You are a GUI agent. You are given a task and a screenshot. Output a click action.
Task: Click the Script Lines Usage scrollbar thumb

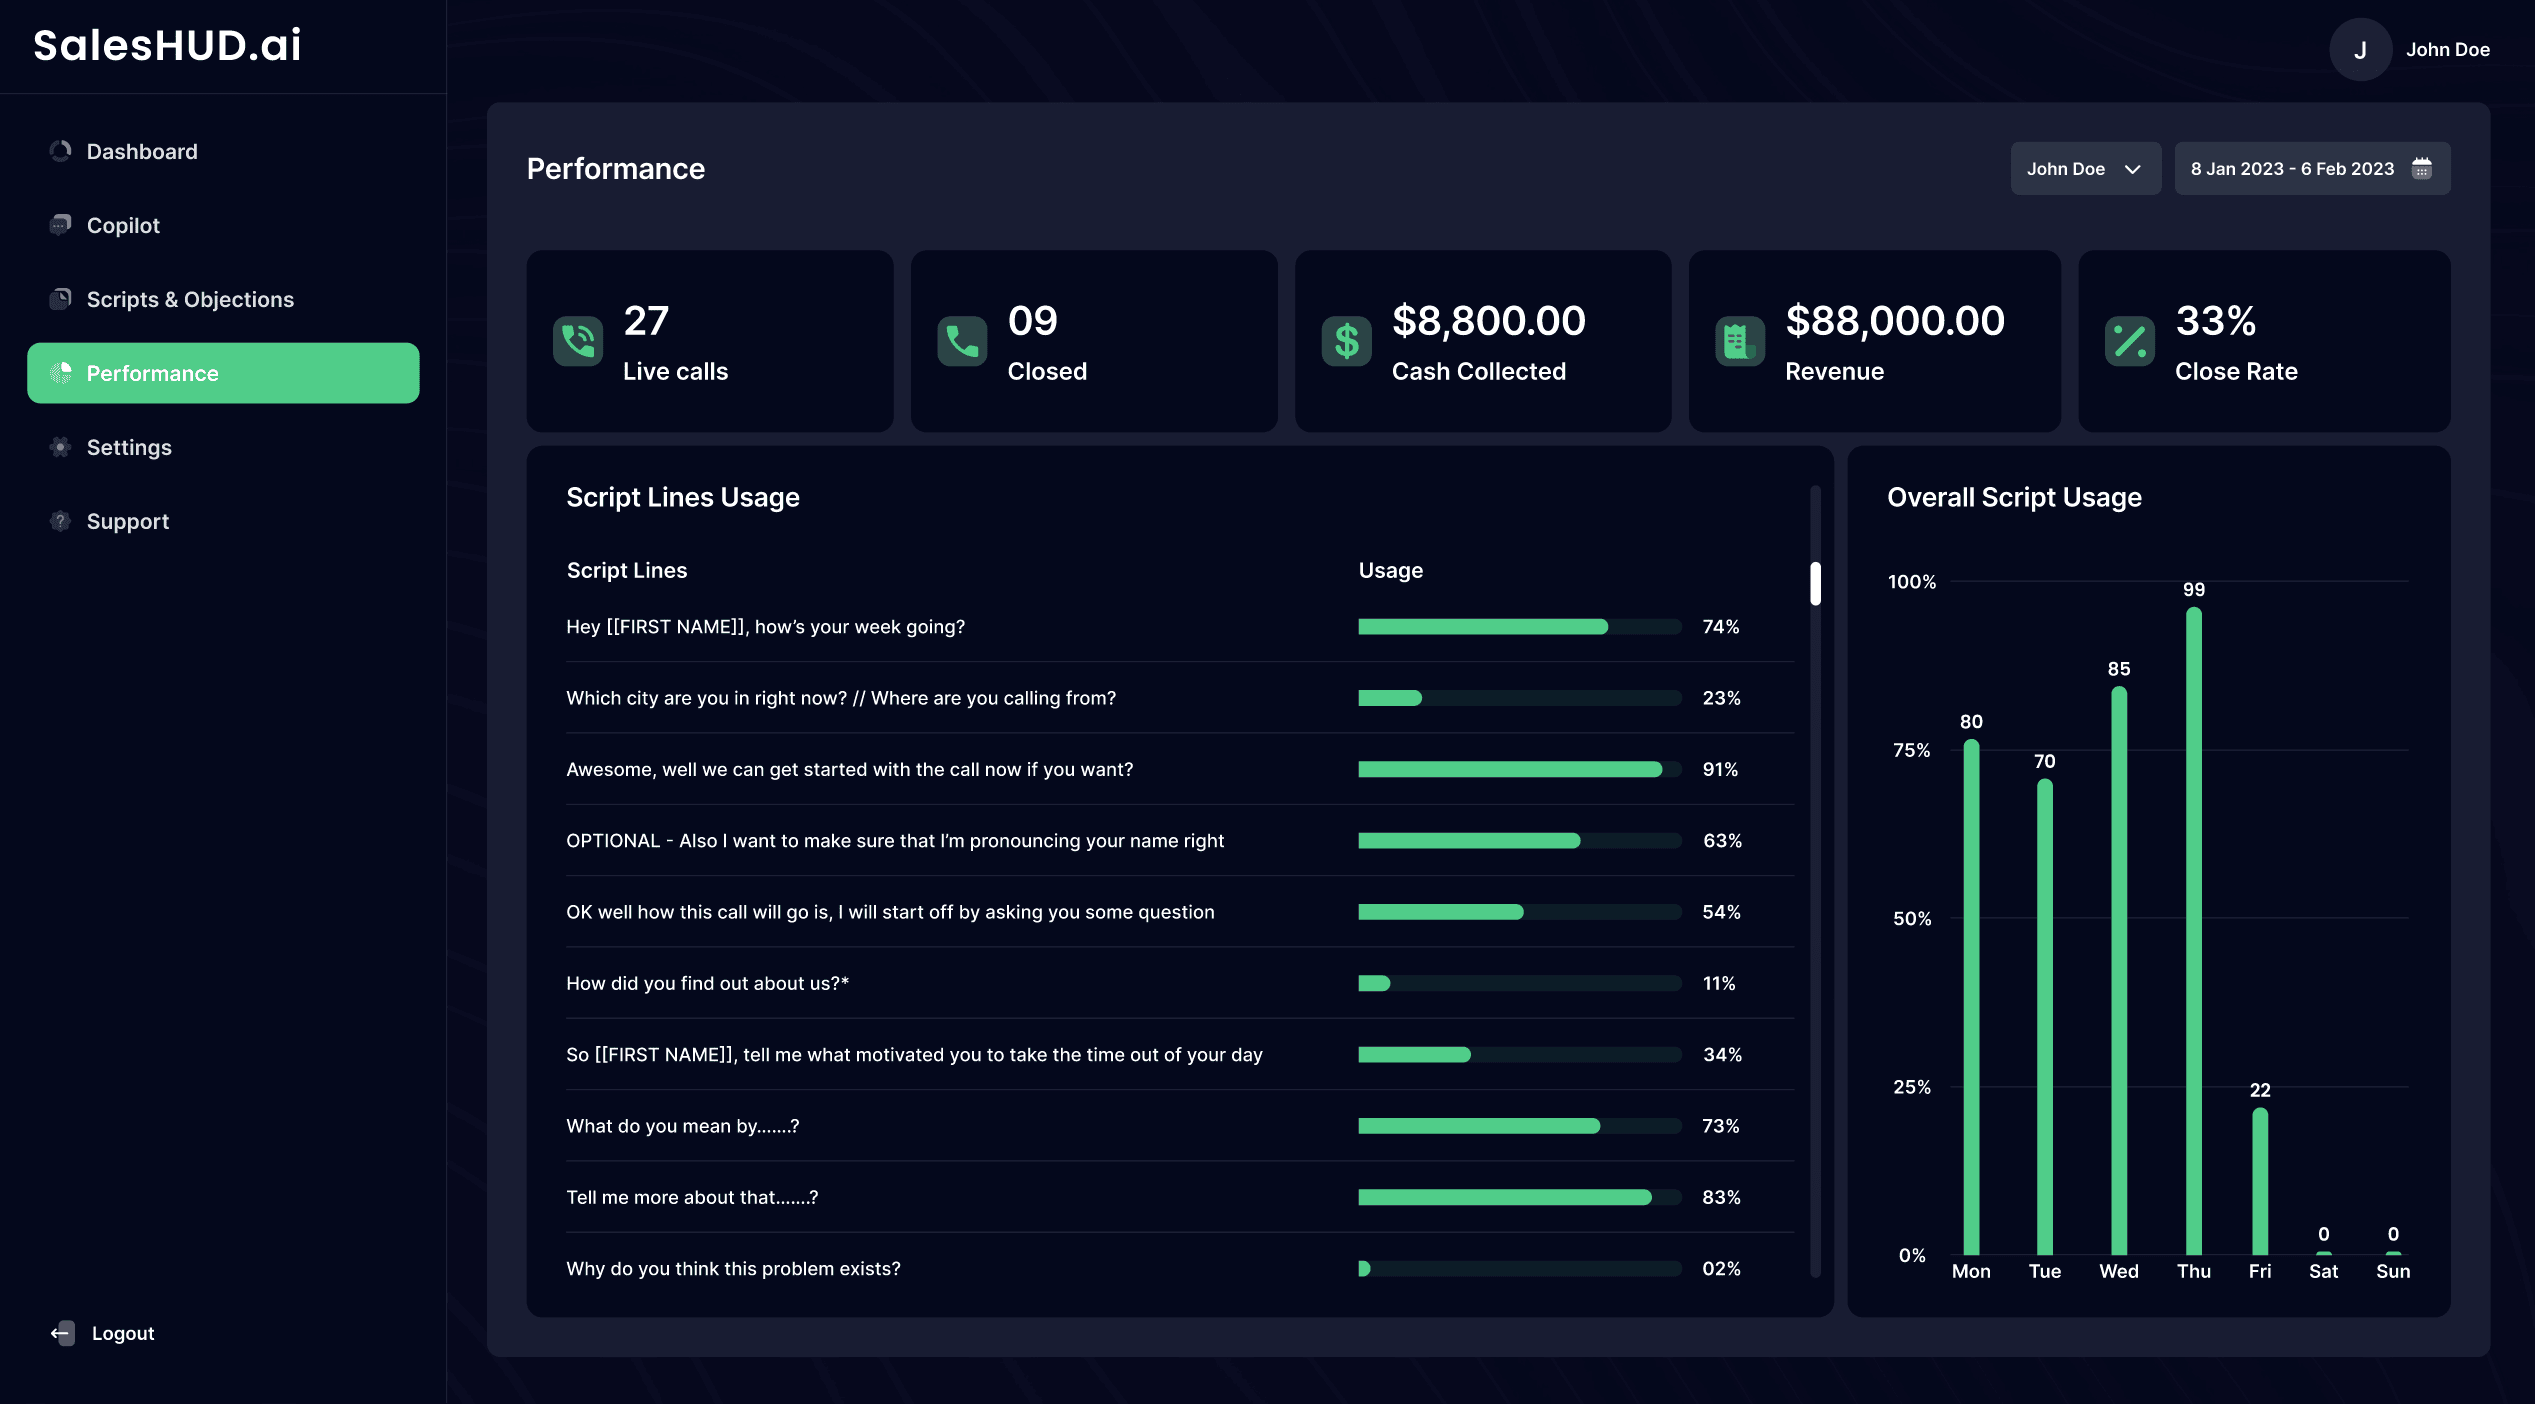pyautogui.click(x=1815, y=583)
